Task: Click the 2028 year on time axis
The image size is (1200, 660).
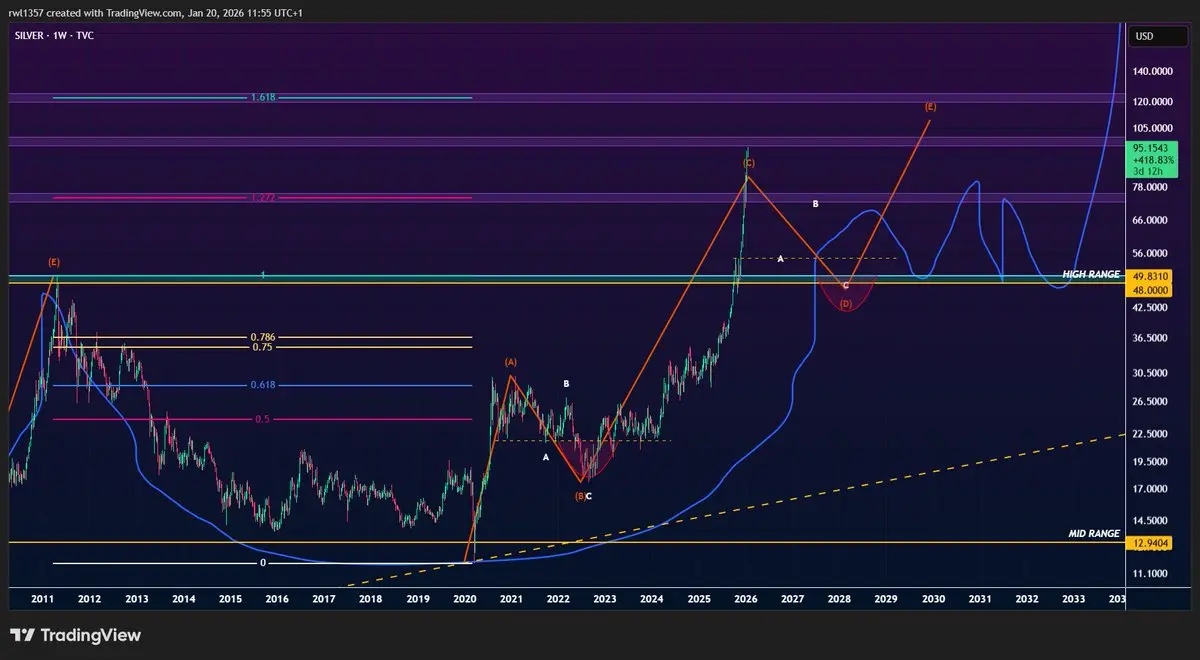Action: point(839,599)
